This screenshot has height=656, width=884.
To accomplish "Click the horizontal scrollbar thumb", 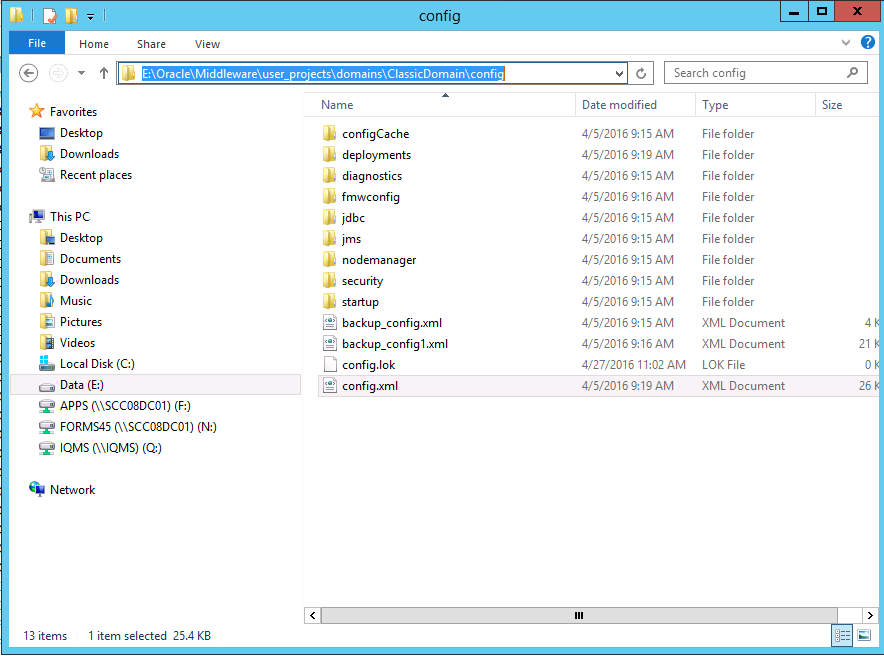I will click(x=579, y=615).
